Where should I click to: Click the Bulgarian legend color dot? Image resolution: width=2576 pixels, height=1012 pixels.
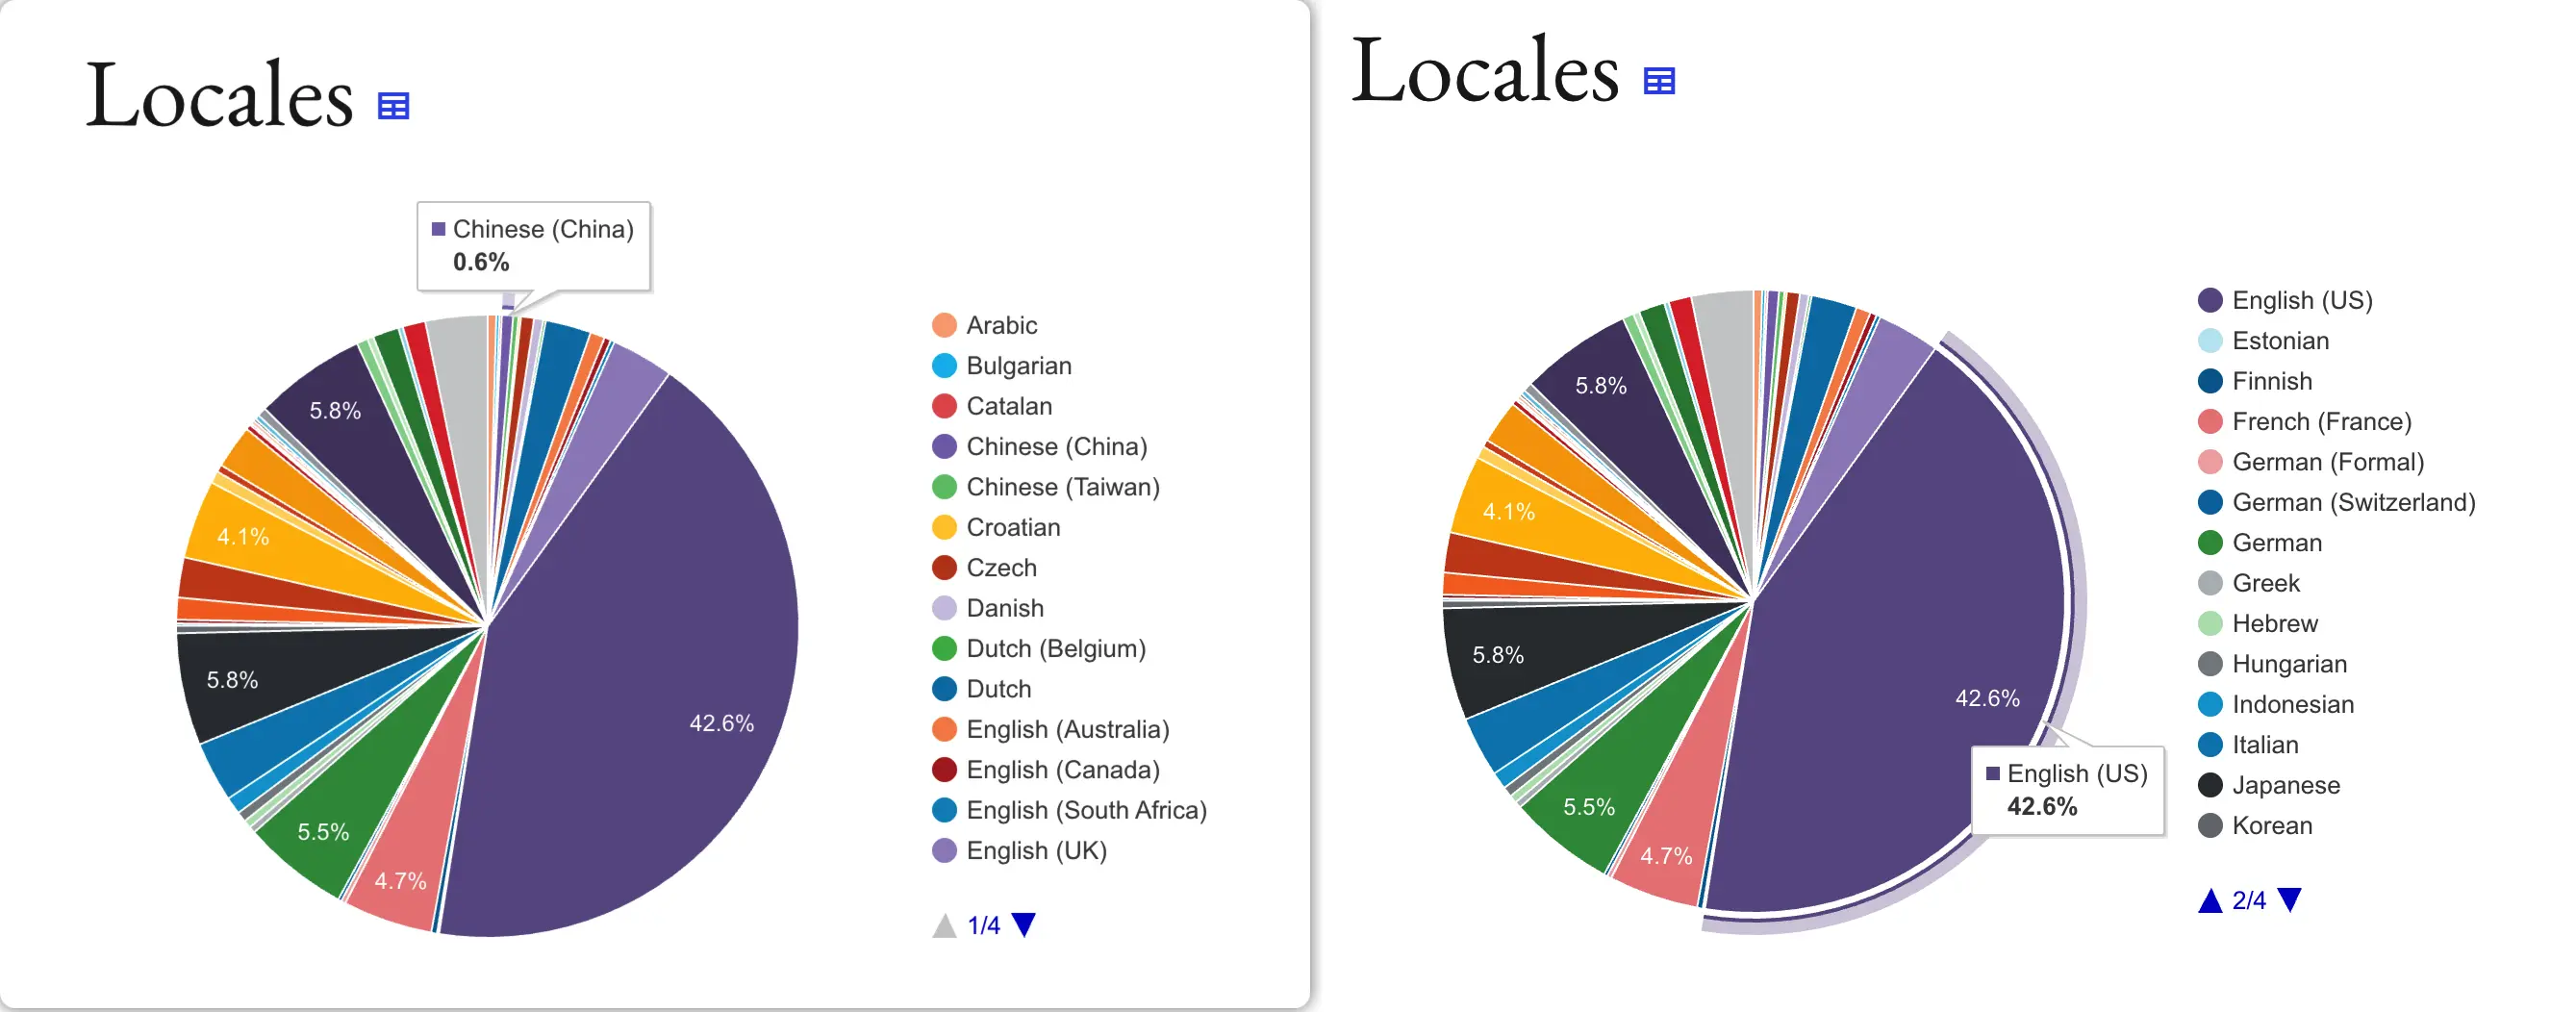pos(944,366)
